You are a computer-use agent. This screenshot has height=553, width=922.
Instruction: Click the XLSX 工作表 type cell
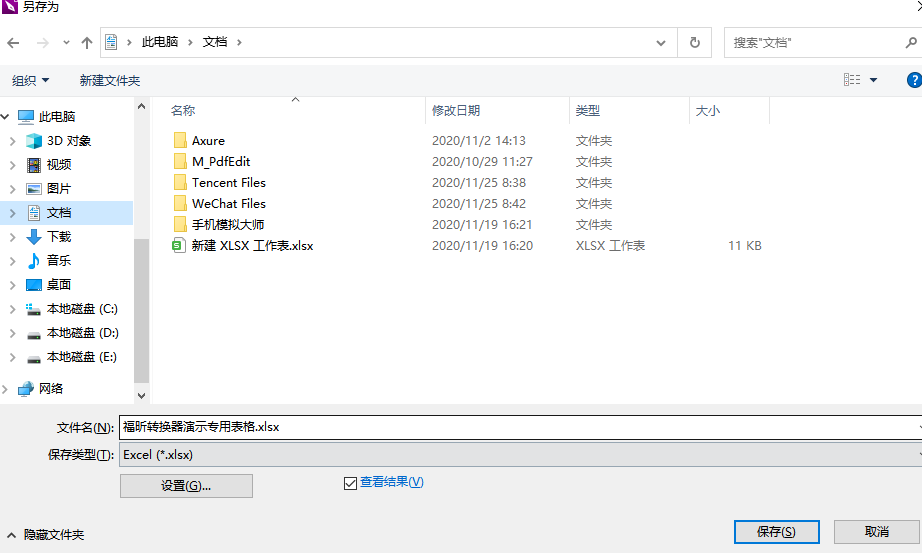click(610, 245)
